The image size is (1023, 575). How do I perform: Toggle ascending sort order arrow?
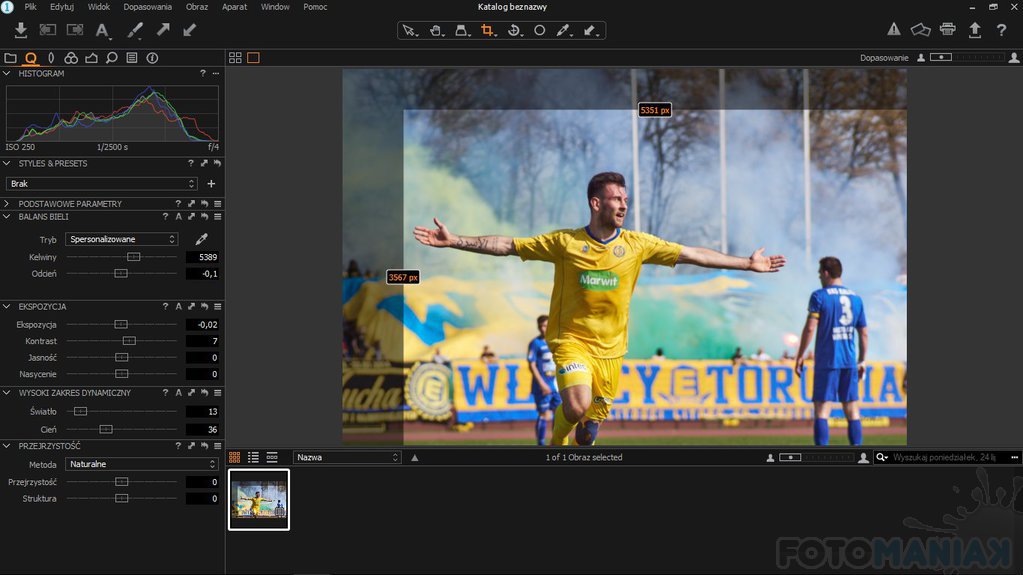pyautogui.click(x=414, y=458)
